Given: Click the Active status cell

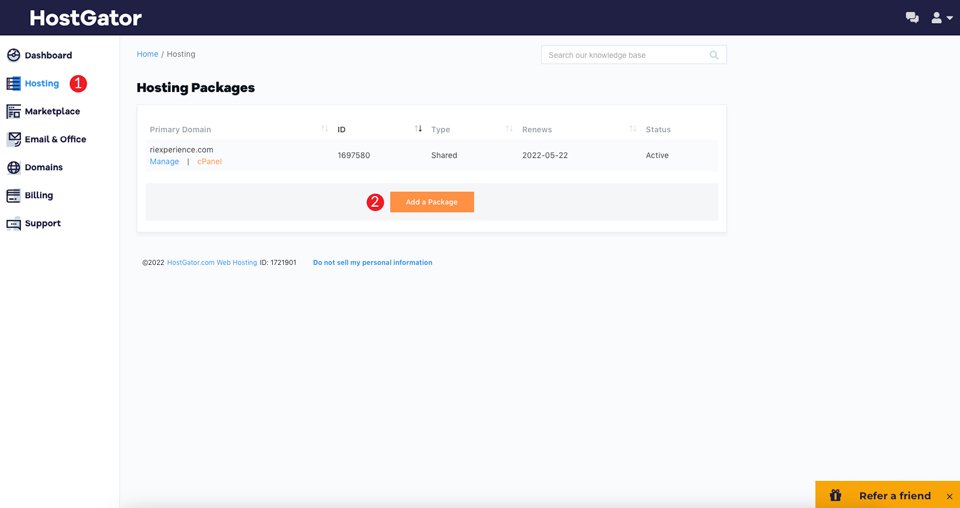Looking at the screenshot, I should pos(657,155).
